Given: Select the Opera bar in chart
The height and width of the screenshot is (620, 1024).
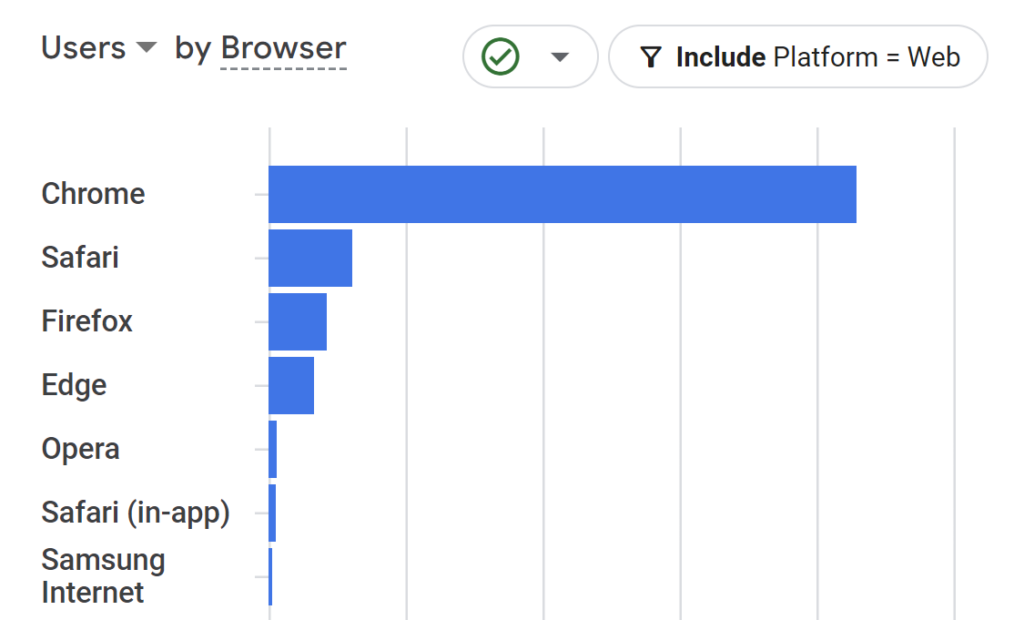Looking at the screenshot, I should tap(272, 449).
